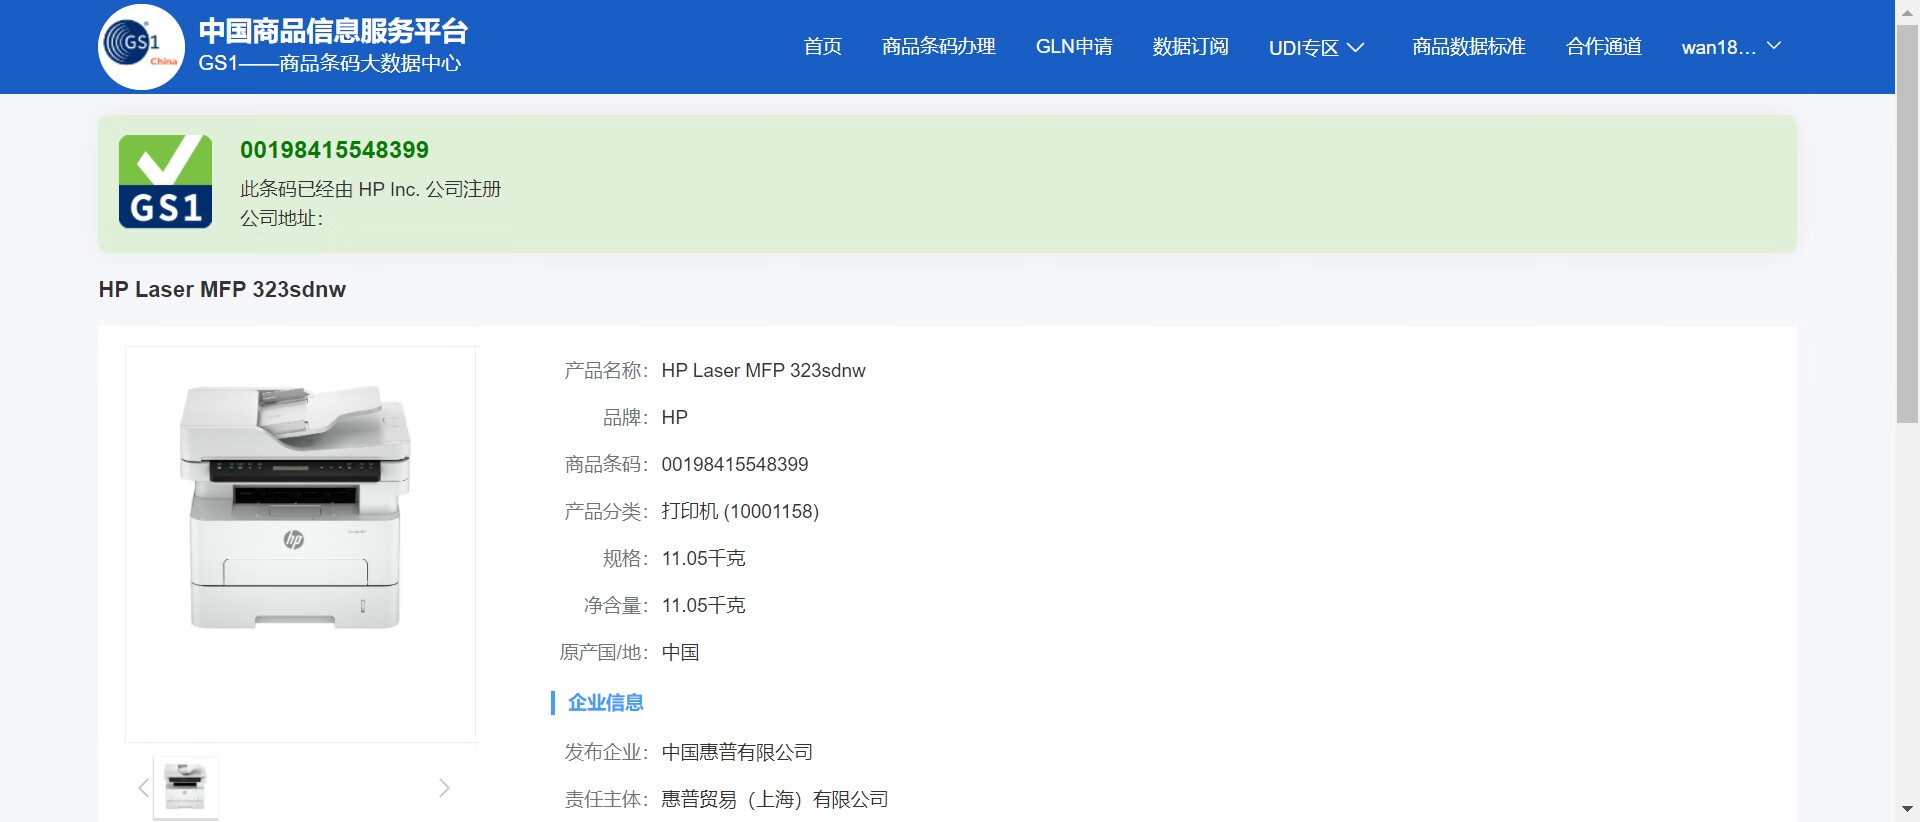This screenshot has width=1920, height=822.
Task: Click the 企业信息 section heading
Action: coord(605,703)
